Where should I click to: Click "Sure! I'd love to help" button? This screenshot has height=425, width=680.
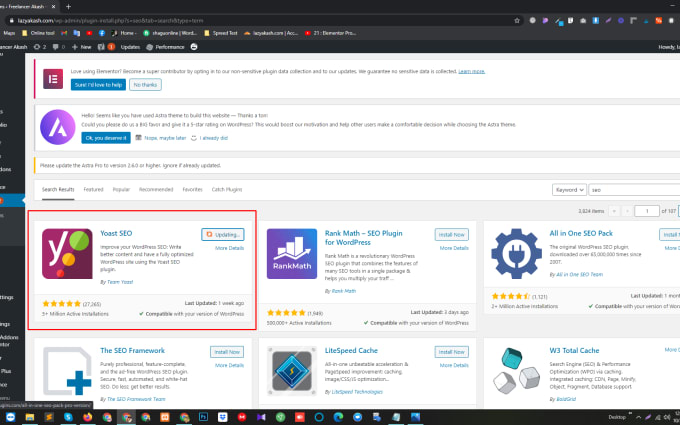point(98,85)
